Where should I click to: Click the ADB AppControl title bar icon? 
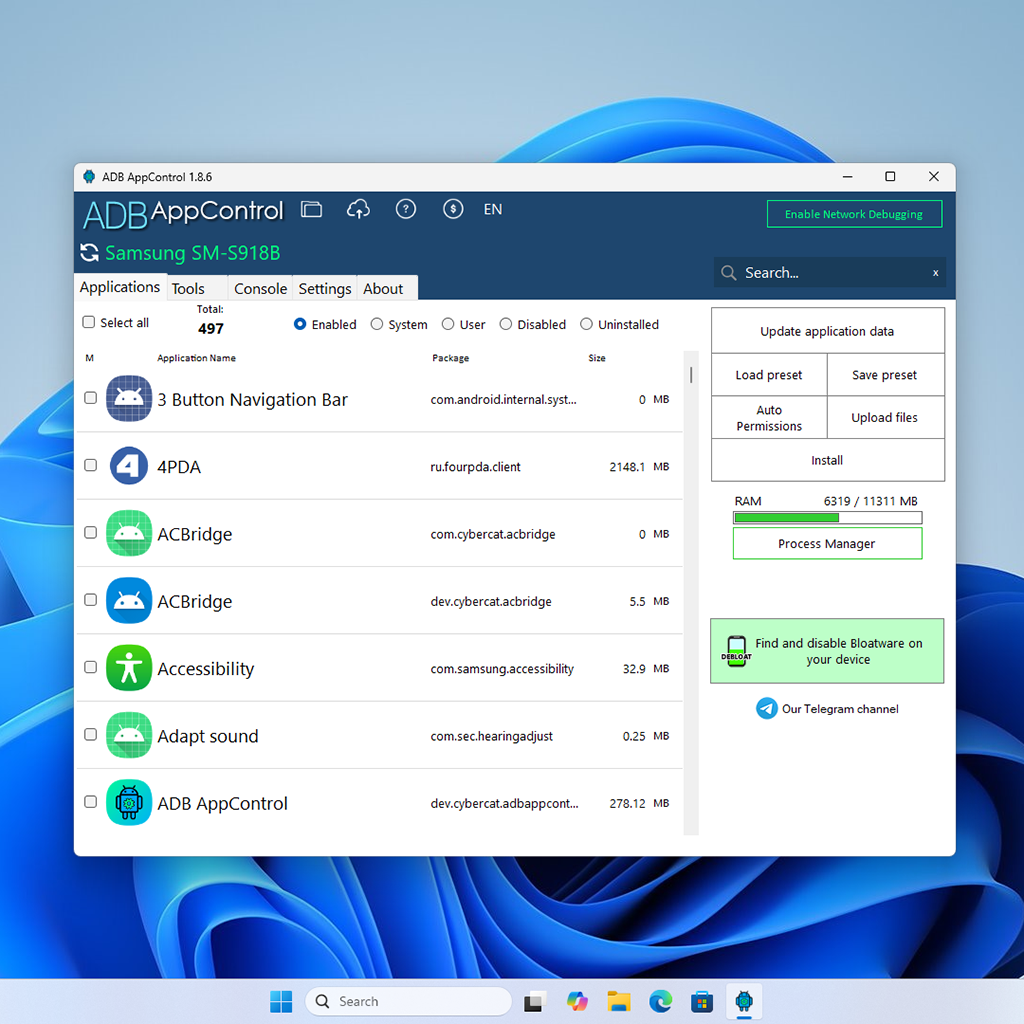point(89,177)
